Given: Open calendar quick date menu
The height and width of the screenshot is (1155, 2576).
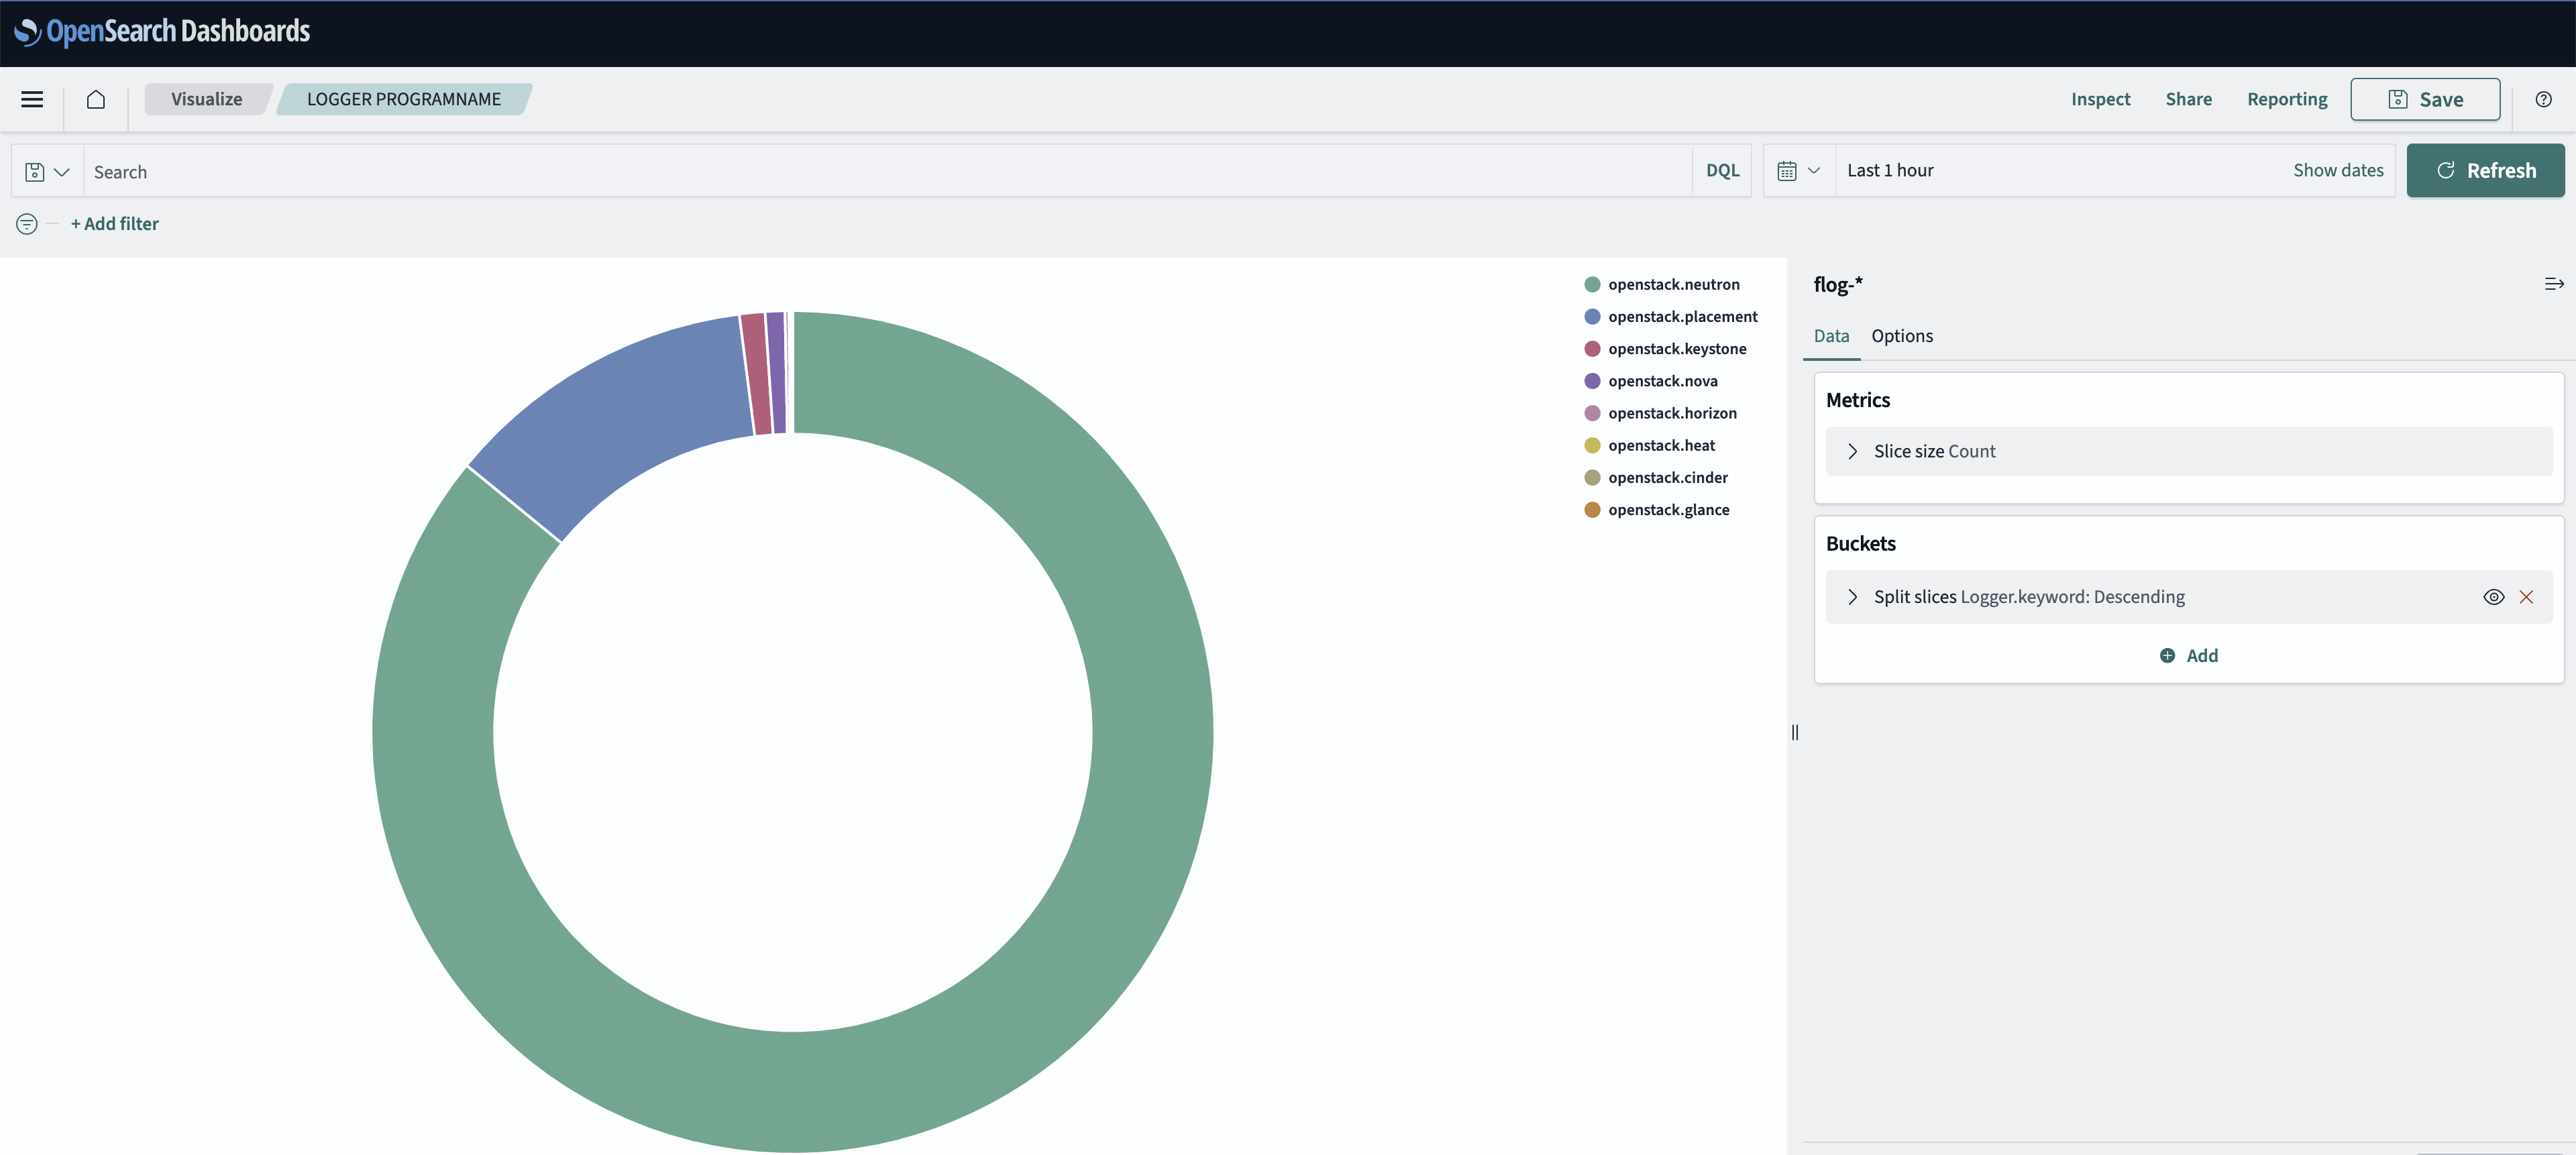Looking at the screenshot, I should tap(1798, 171).
